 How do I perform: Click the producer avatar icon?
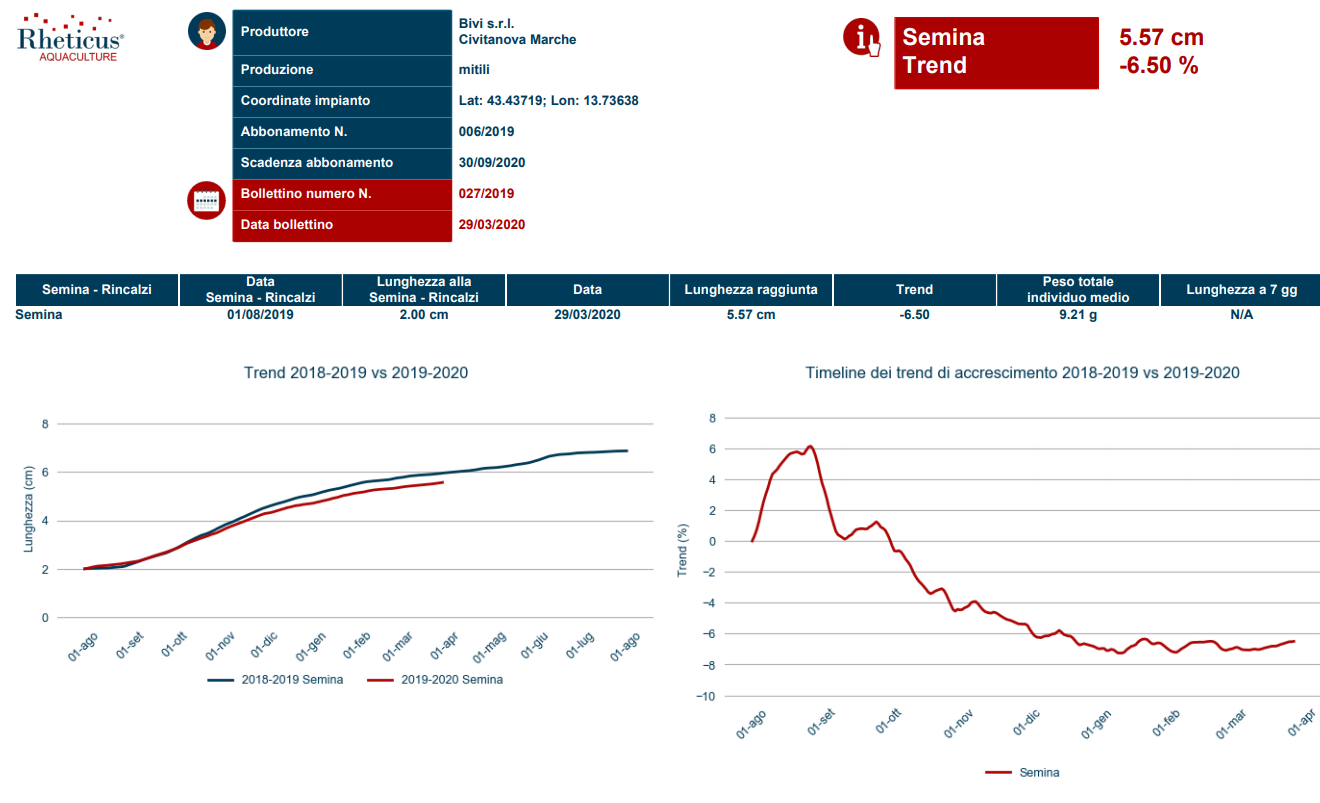click(x=207, y=31)
